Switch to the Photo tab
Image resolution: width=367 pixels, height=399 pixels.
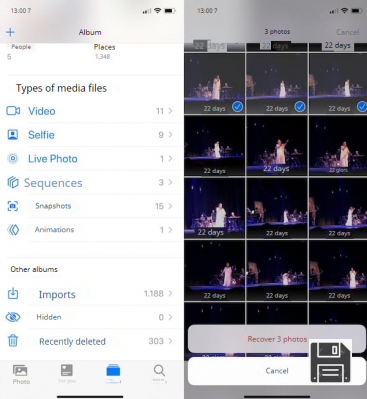(21, 374)
